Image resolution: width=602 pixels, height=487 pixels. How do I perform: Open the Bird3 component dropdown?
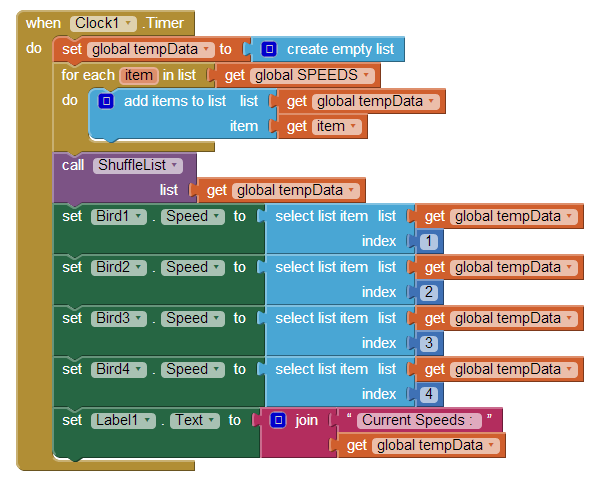119,318
